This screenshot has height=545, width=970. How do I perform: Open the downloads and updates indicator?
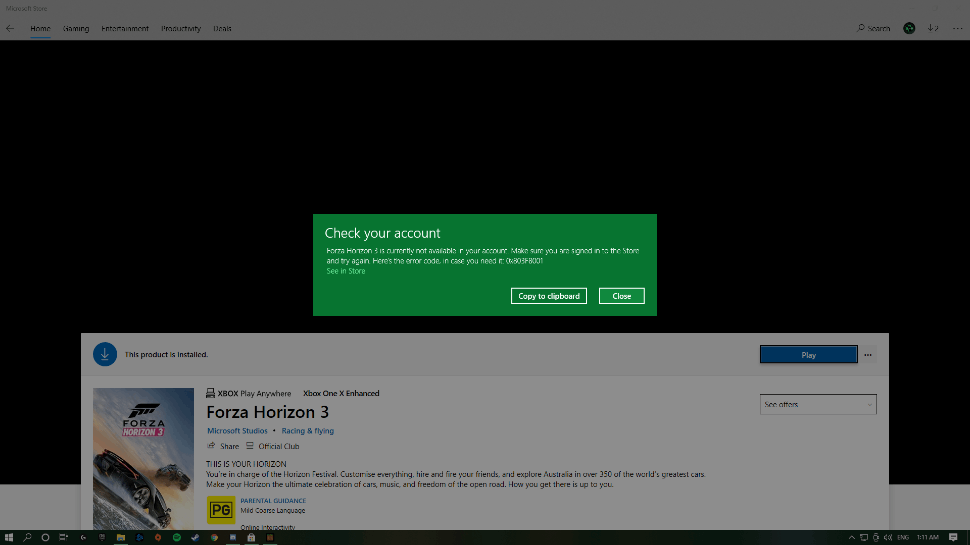[933, 28]
